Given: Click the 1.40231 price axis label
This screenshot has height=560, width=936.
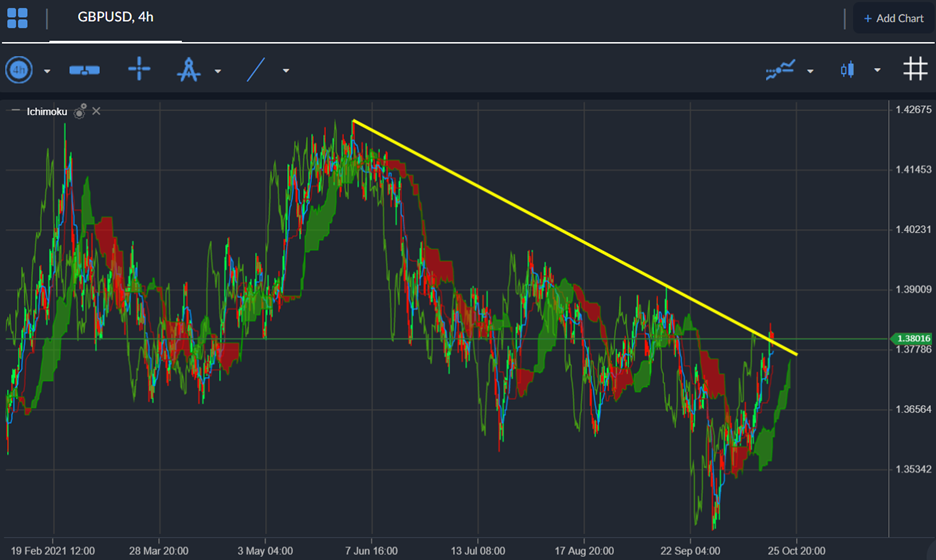Looking at the screenshot, I should click(913, 229).
